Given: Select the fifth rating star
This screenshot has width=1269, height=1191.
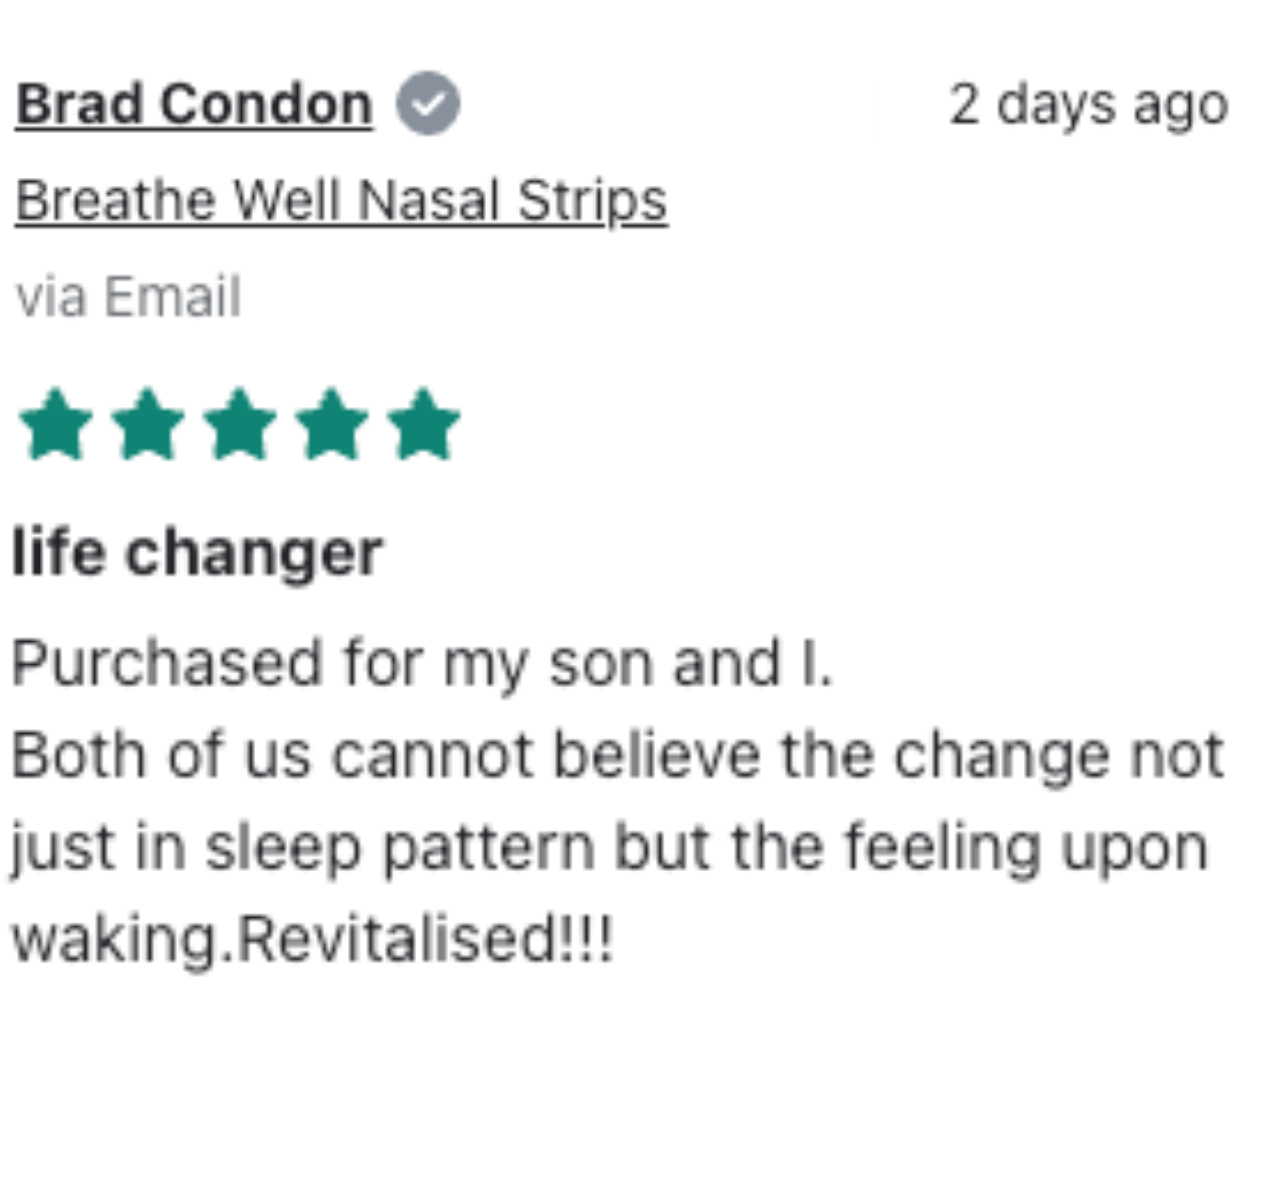Looking at the screenshot, I should pyautogui.click(x=424, y=425).
